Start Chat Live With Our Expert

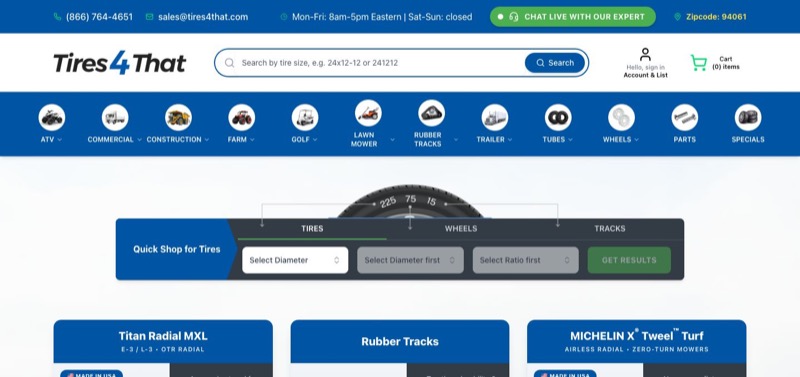(x=572, y=17)
